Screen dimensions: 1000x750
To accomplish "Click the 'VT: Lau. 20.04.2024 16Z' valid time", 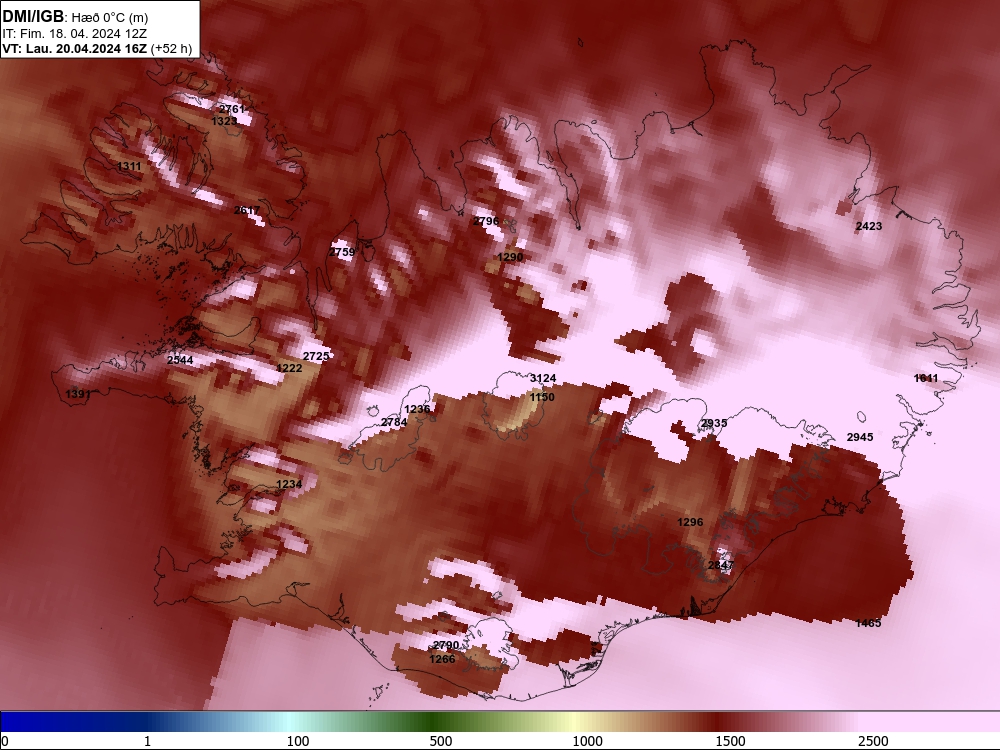I will click(x=75, y=48).
